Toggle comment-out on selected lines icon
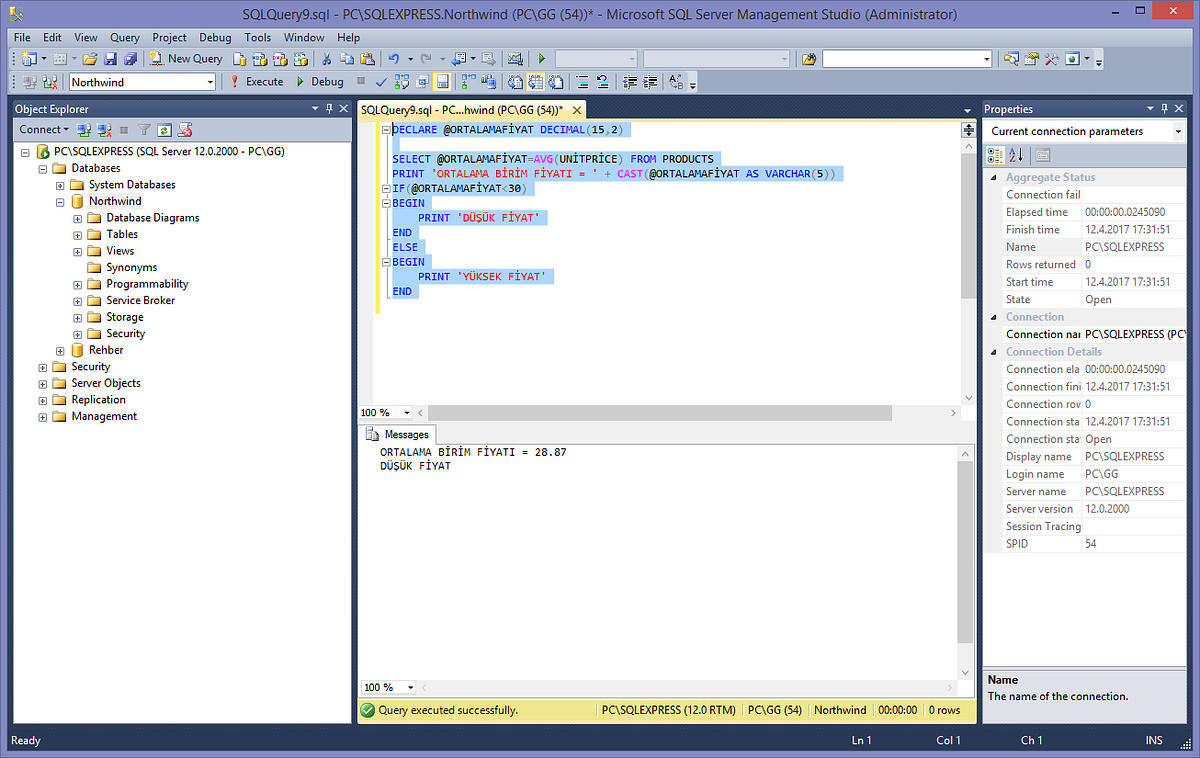1200x758 pixels. coord(582,81)
